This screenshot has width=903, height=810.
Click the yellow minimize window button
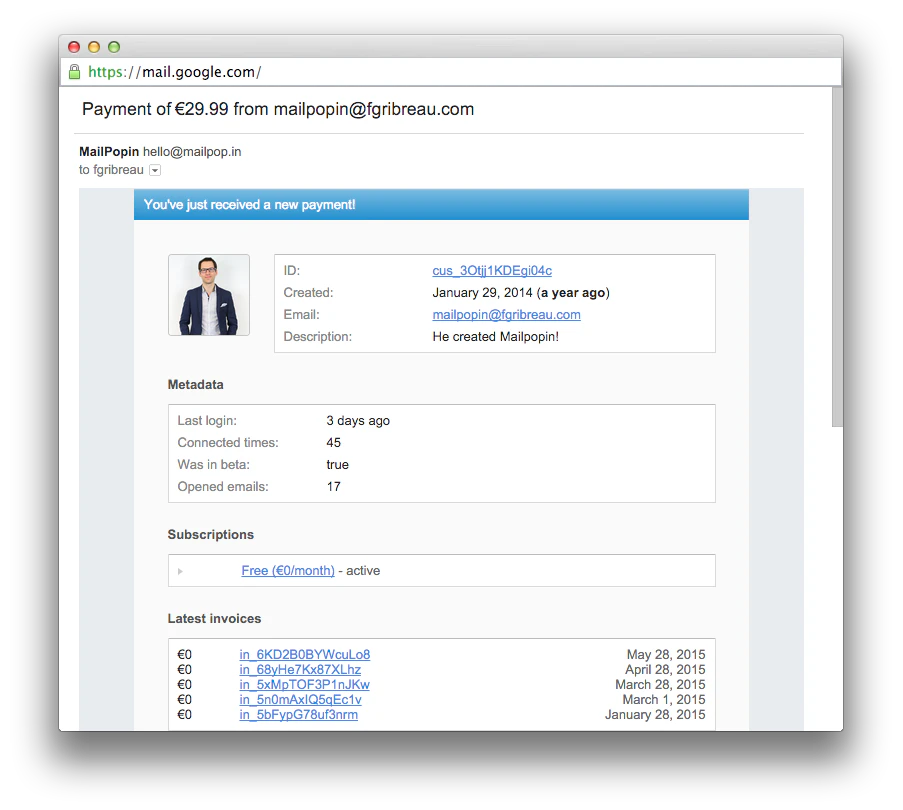click(94, 47)
